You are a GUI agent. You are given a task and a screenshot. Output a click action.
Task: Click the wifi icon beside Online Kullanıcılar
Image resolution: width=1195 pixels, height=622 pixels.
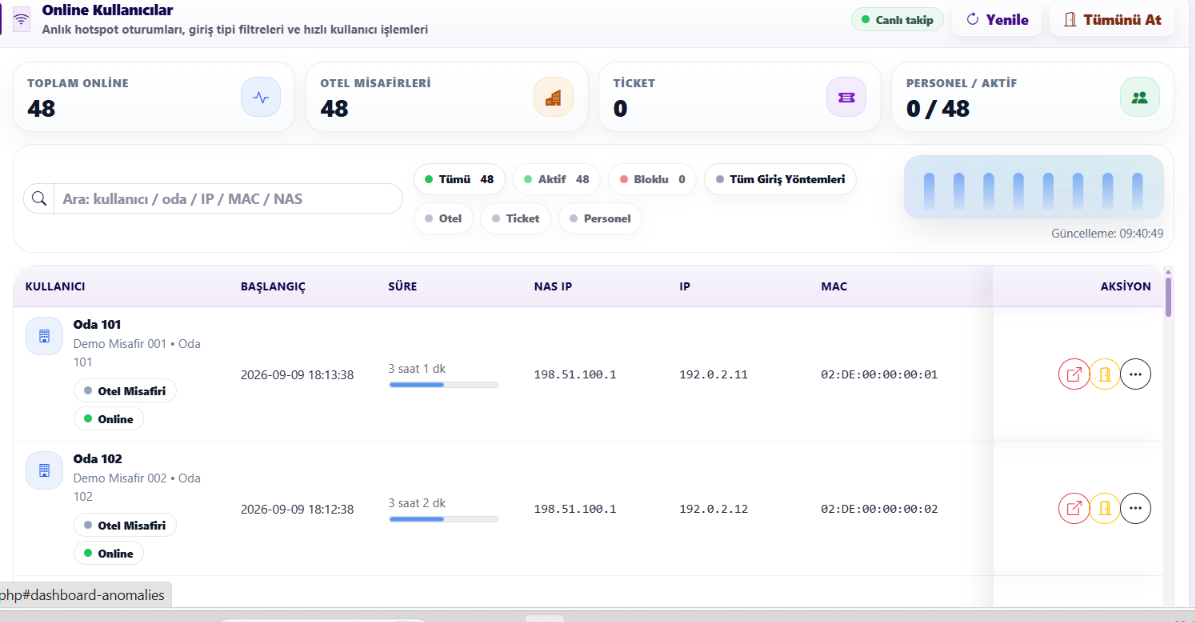tap(21, 20)
